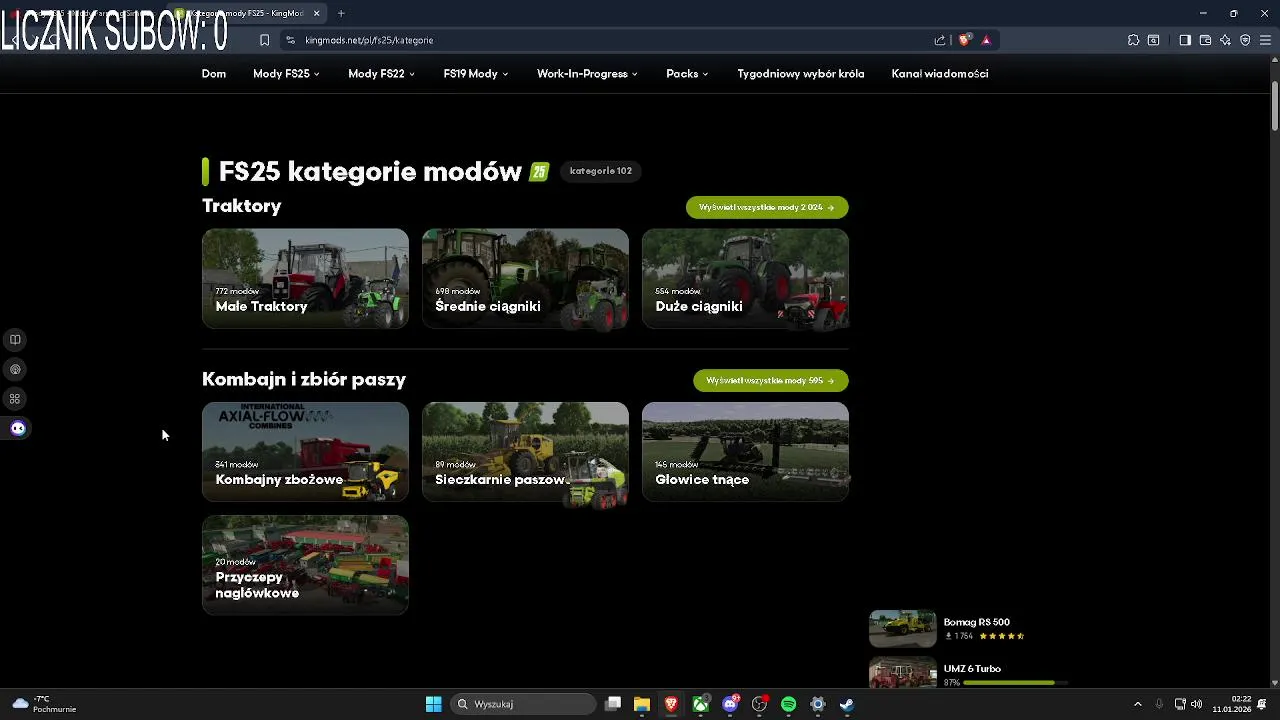Viewport: 1280px width, 720px height.
Task: Open the Średnie ciągniki category card
Action: tap(525, 278)
